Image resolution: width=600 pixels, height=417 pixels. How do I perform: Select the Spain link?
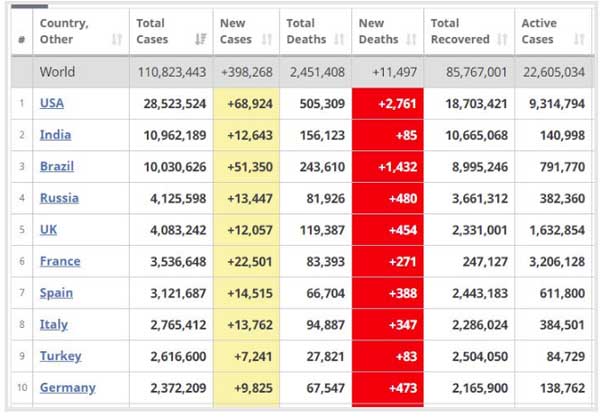tap(57, 294)
